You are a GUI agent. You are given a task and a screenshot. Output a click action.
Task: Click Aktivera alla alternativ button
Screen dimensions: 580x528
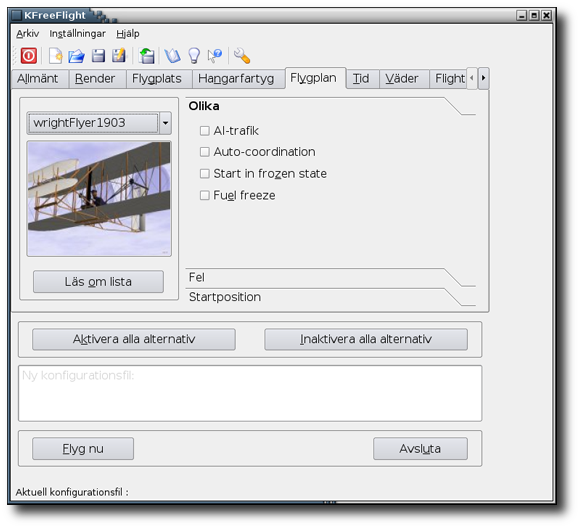pos(134,339)
